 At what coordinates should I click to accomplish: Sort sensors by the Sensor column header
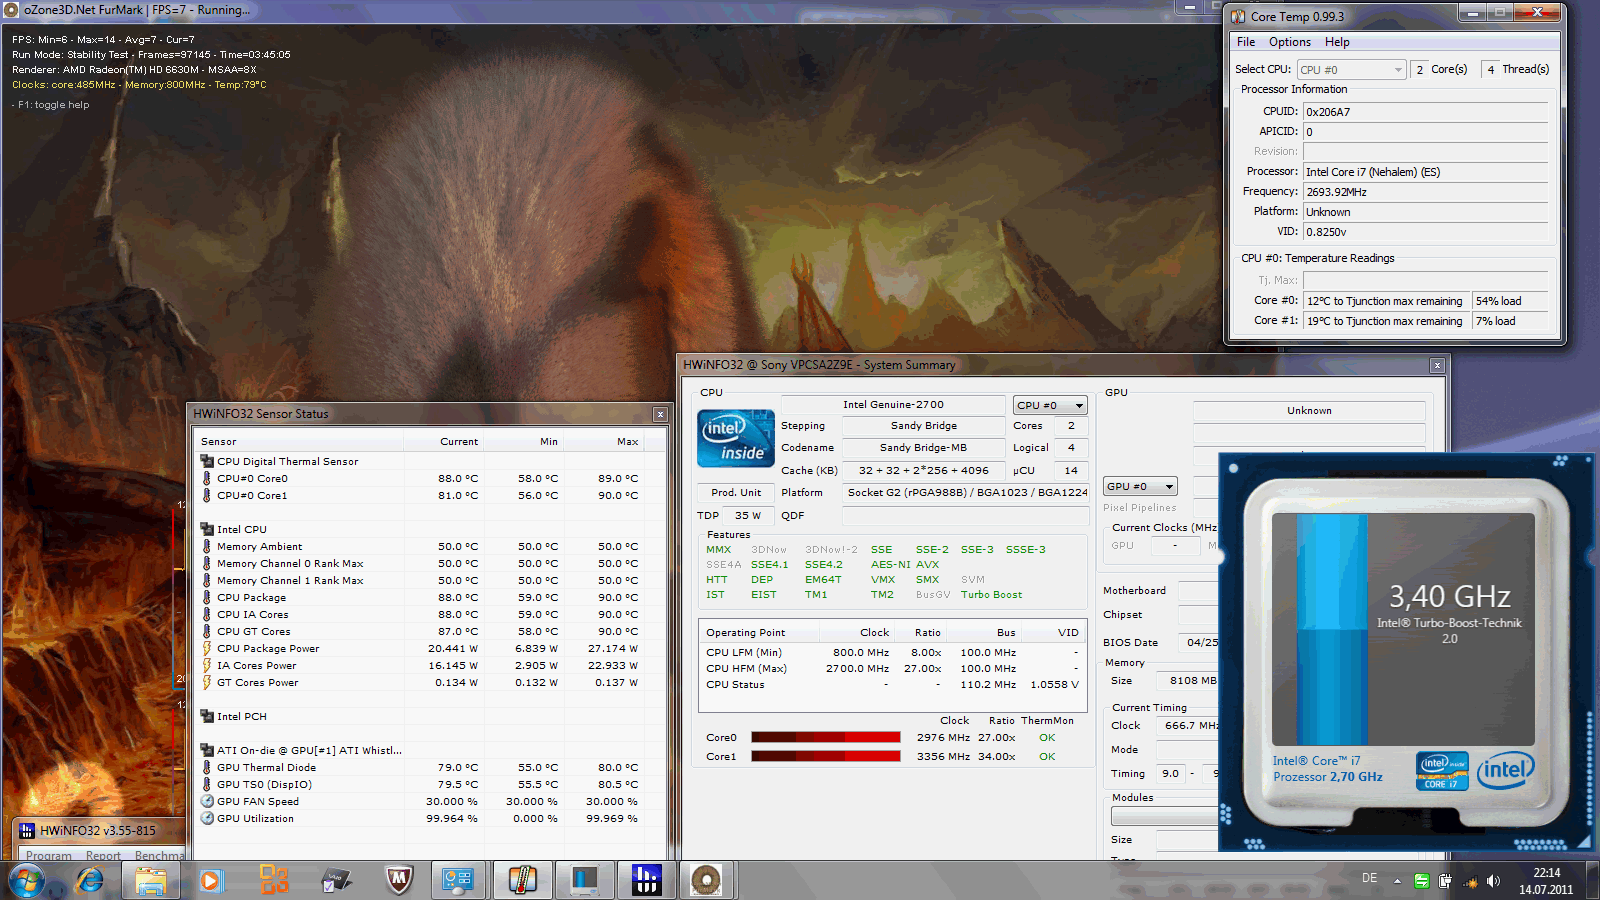coord(300,441)
